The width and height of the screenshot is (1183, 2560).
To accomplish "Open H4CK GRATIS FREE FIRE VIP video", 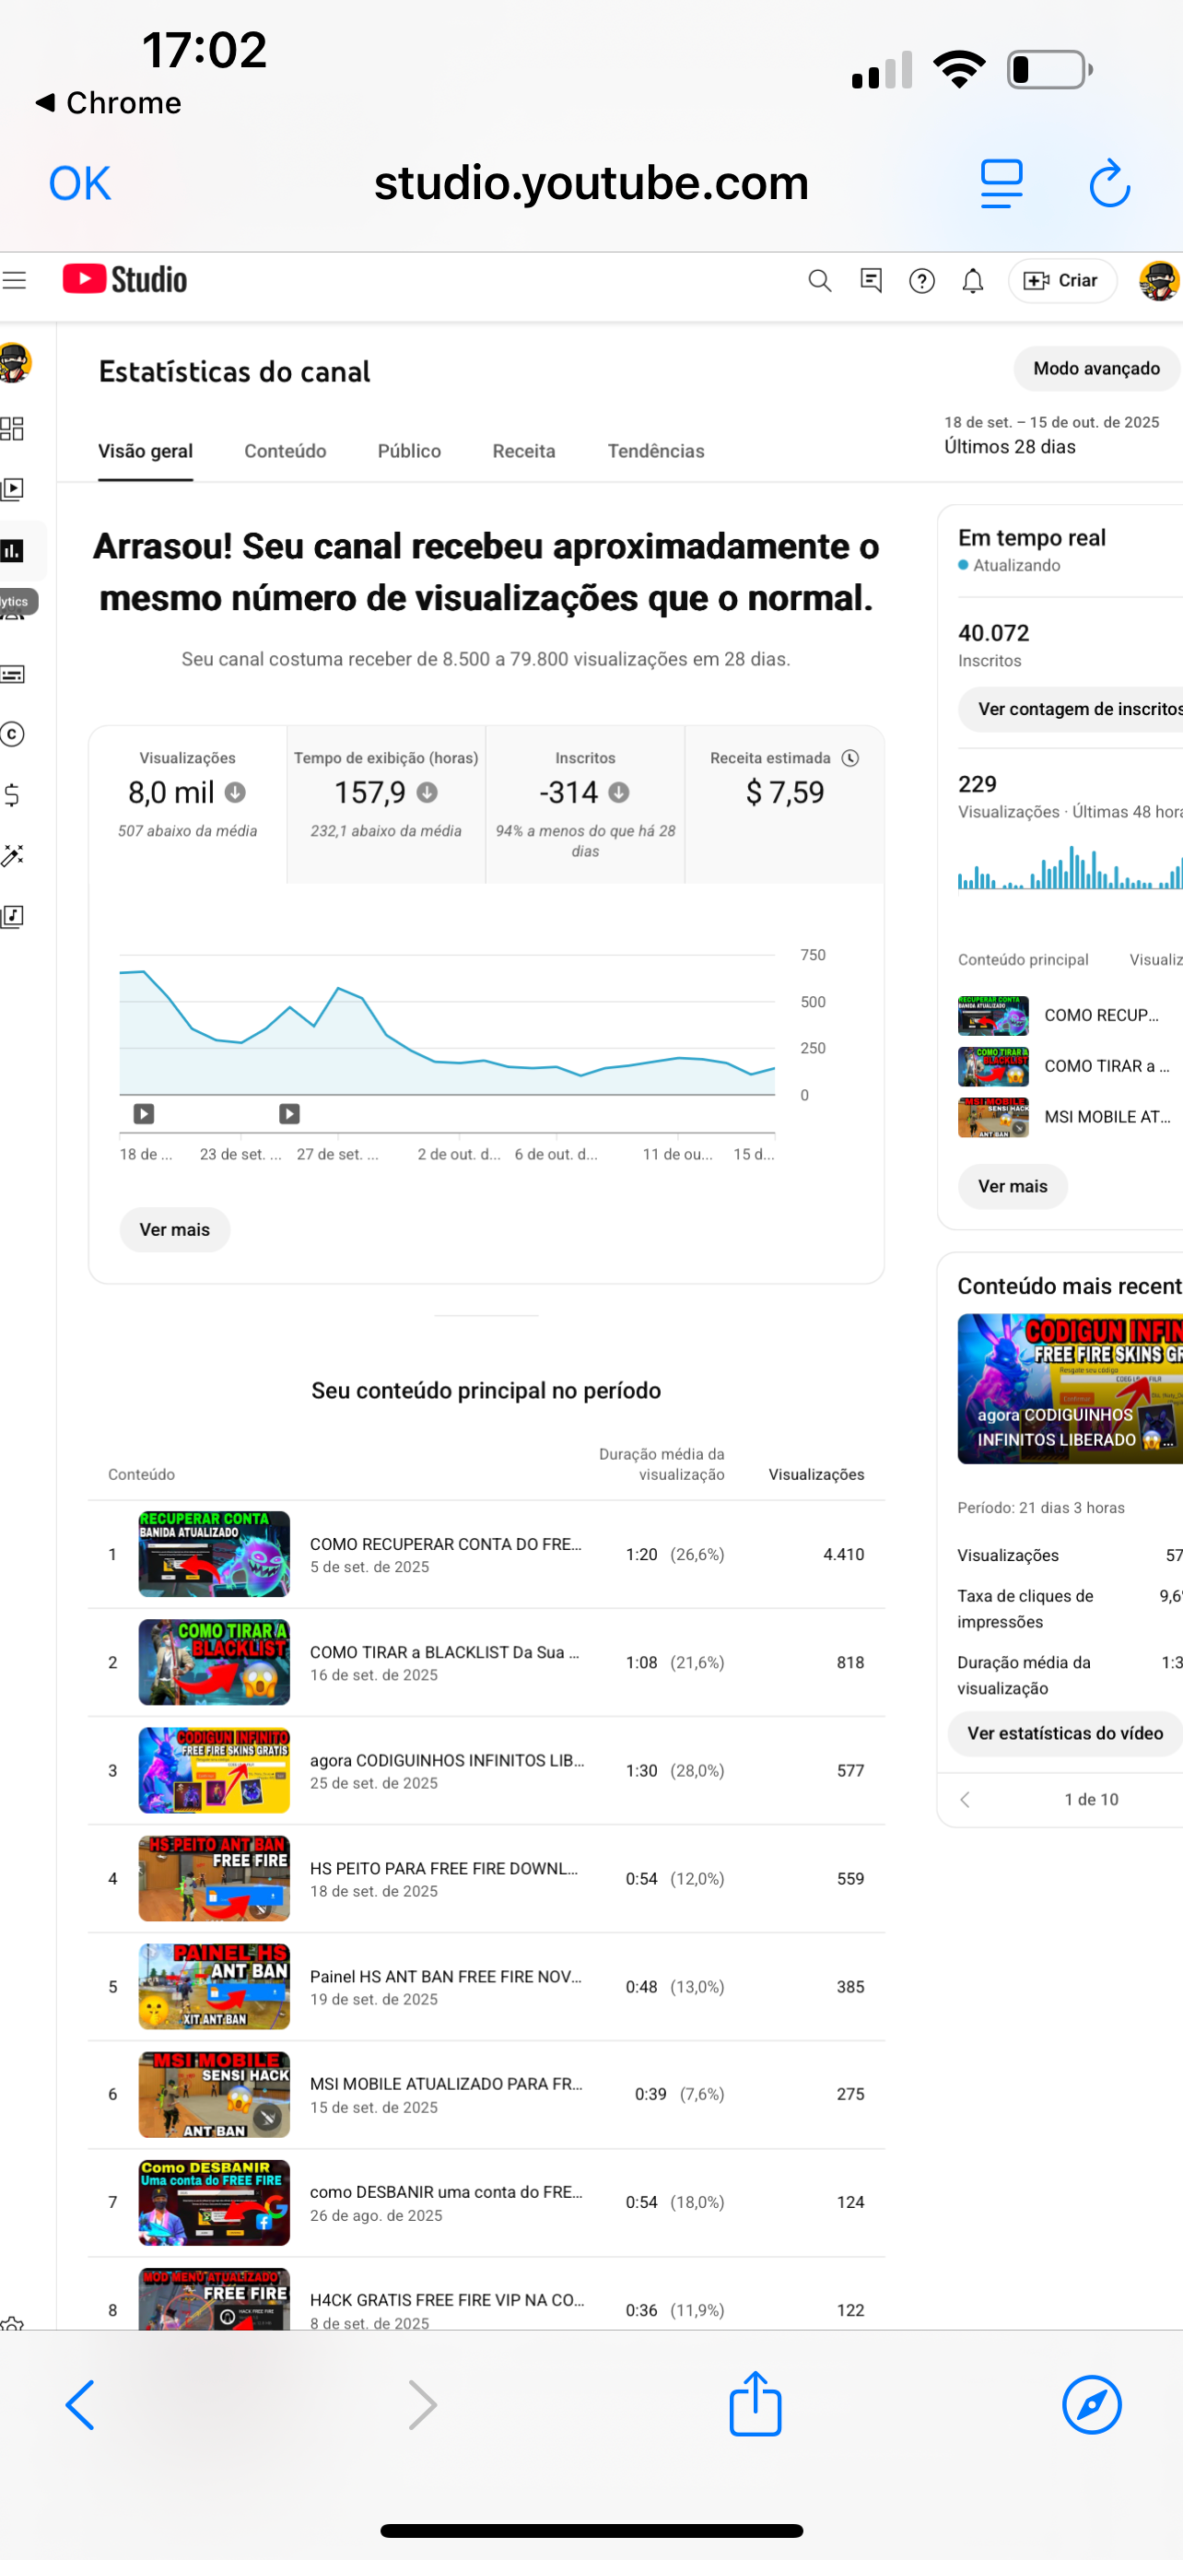I will [x=486, y=2296].
